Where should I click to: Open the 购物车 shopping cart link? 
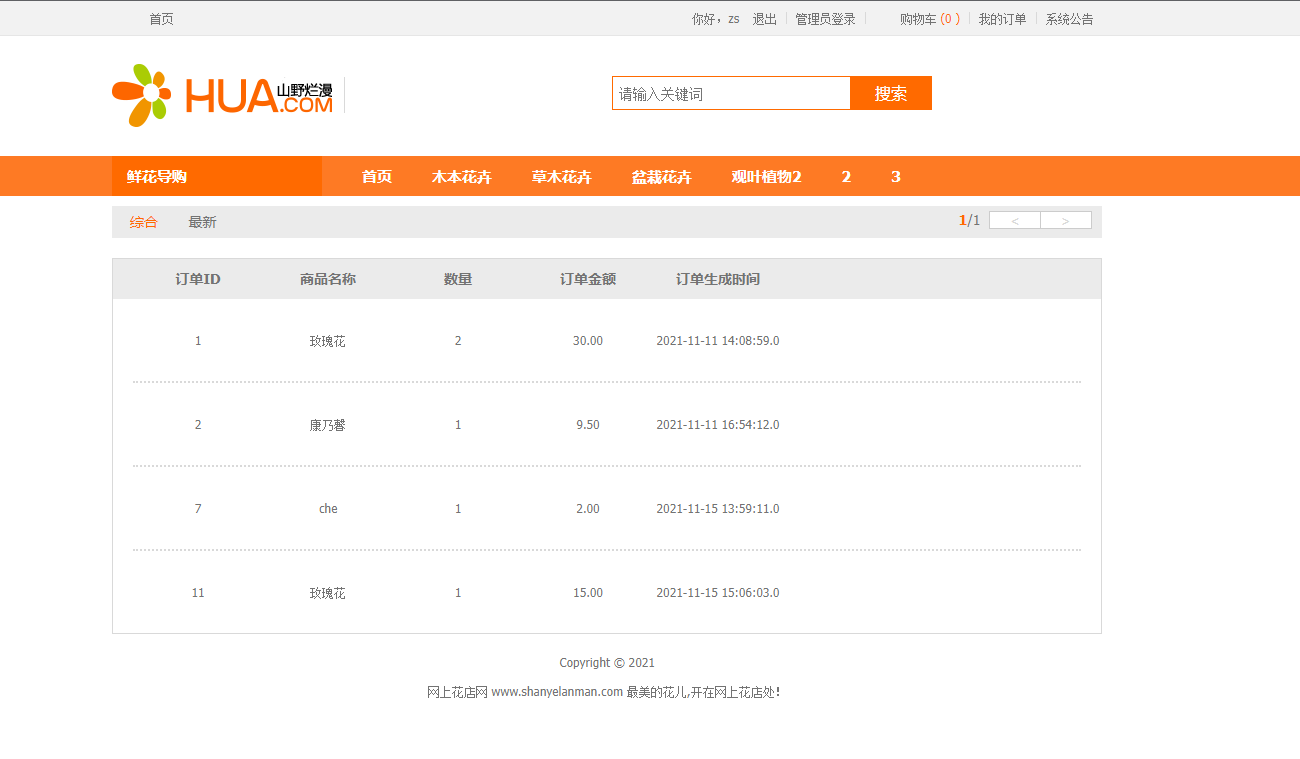pos(930,19)
